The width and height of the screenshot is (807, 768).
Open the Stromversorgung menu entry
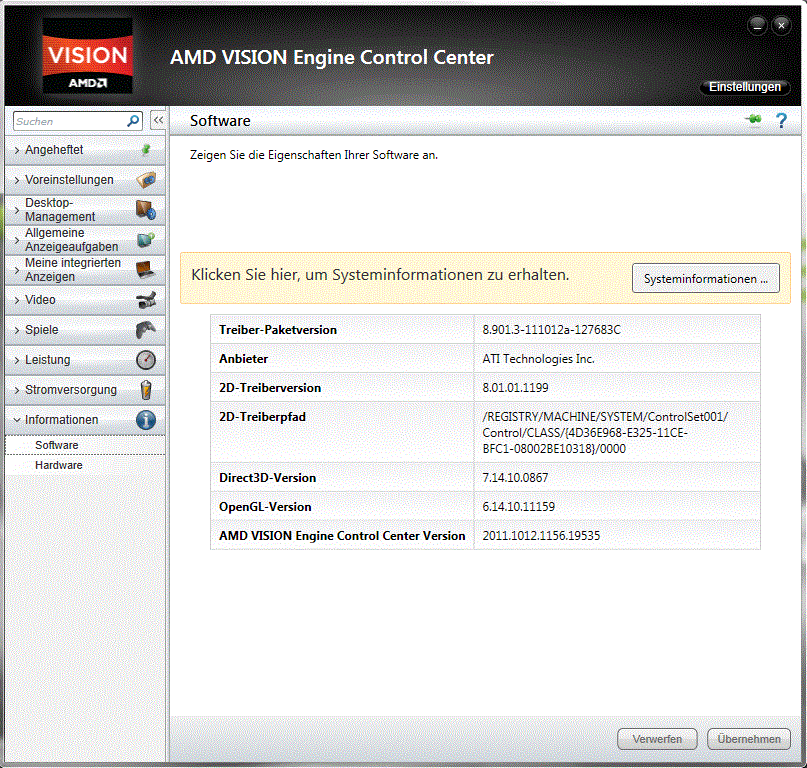pyautogui.click(x=85, y=390)
